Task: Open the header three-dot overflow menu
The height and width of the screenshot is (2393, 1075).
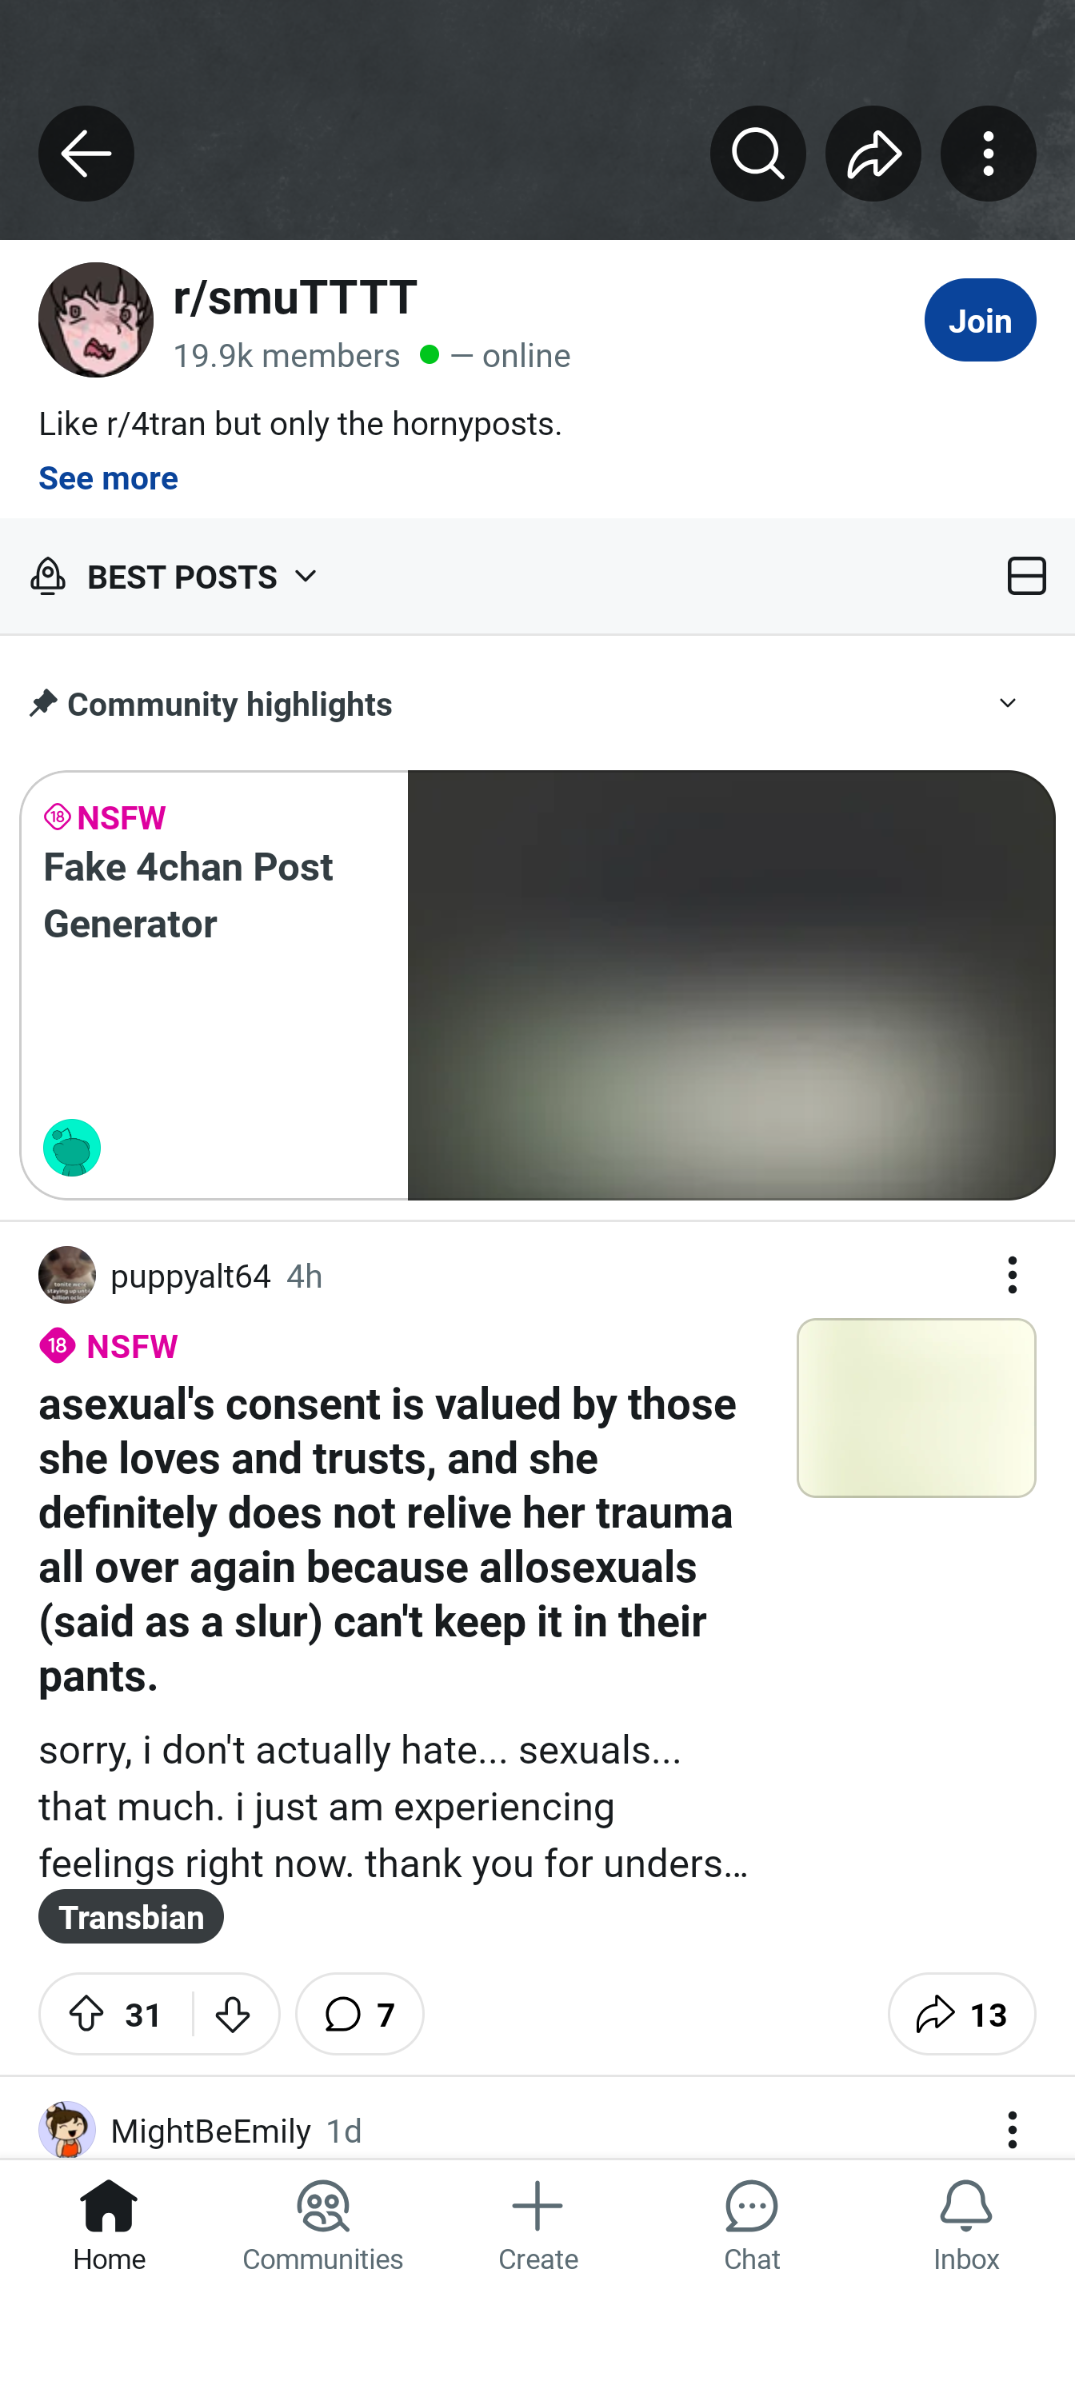Action: point(988,154)
